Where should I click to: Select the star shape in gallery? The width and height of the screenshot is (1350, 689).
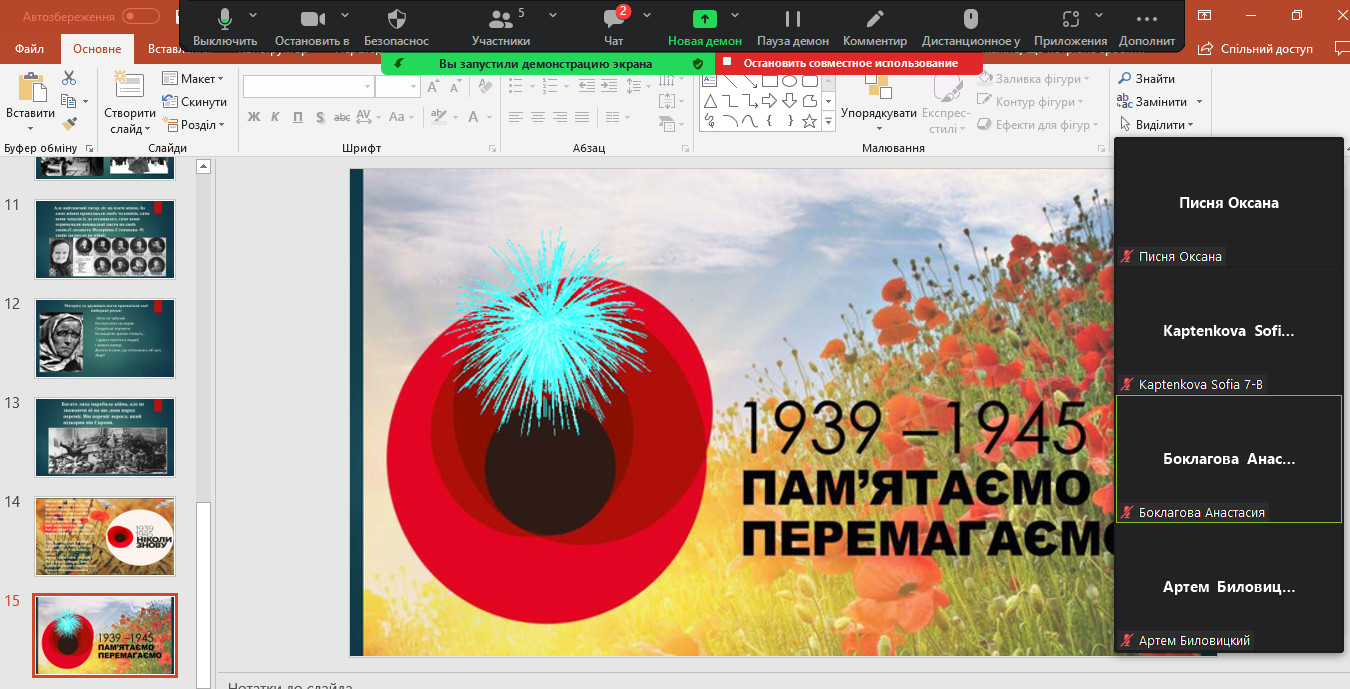pos(809,121)
